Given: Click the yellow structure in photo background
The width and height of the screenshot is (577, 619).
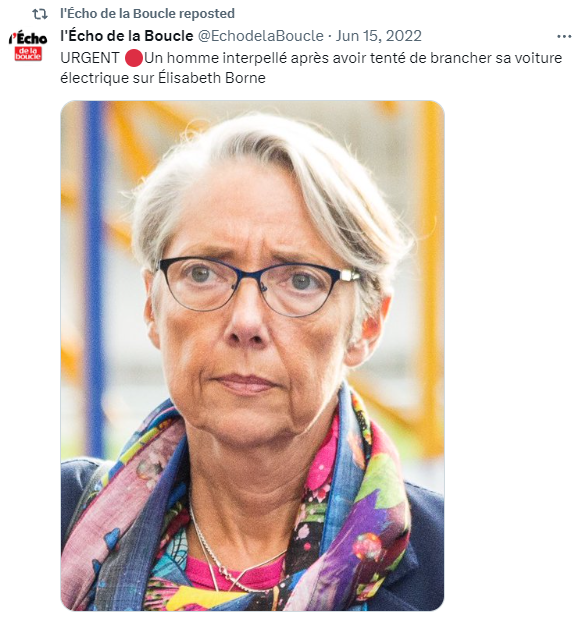Looking at the screenshot, I should (x=430, y=276).
